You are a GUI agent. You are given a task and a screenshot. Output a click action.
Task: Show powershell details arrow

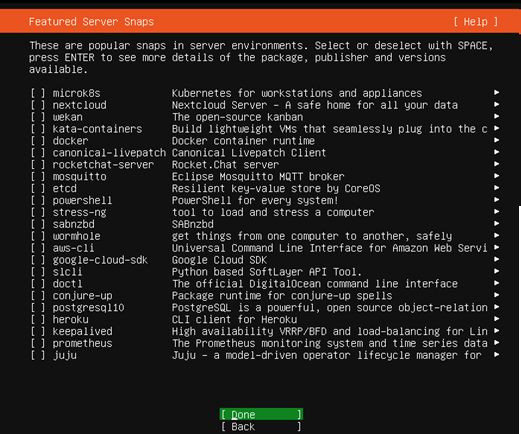tap(496, 200)
